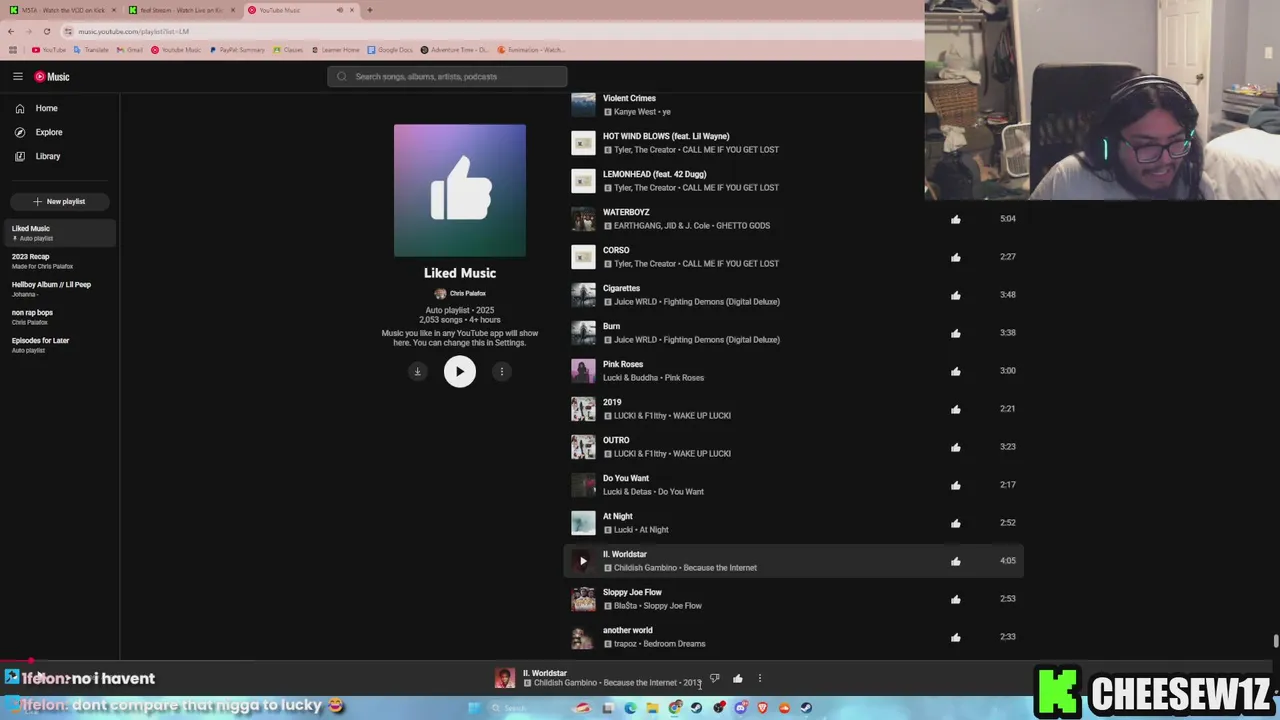Click Pink Roses cover thumbnail
Image resolution: width=1280 pixels, height=720 pixels.
pos(583,371)
